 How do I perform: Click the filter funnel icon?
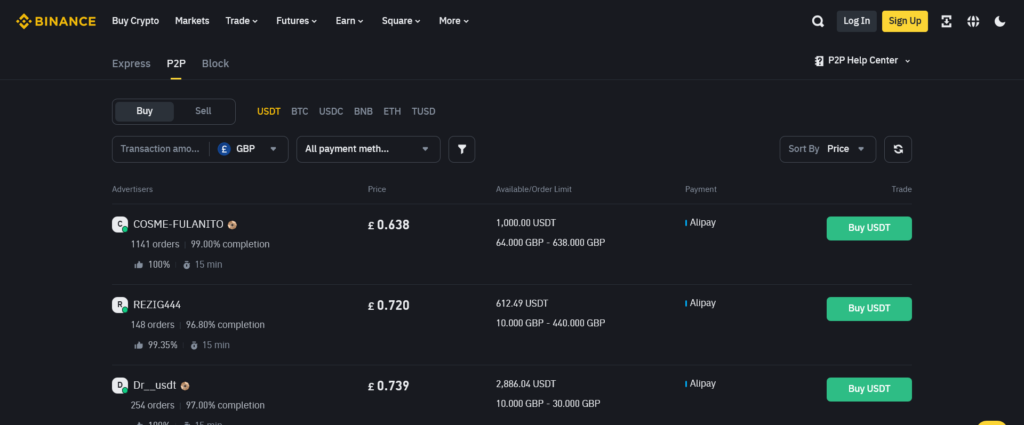(x=462, y=149)
